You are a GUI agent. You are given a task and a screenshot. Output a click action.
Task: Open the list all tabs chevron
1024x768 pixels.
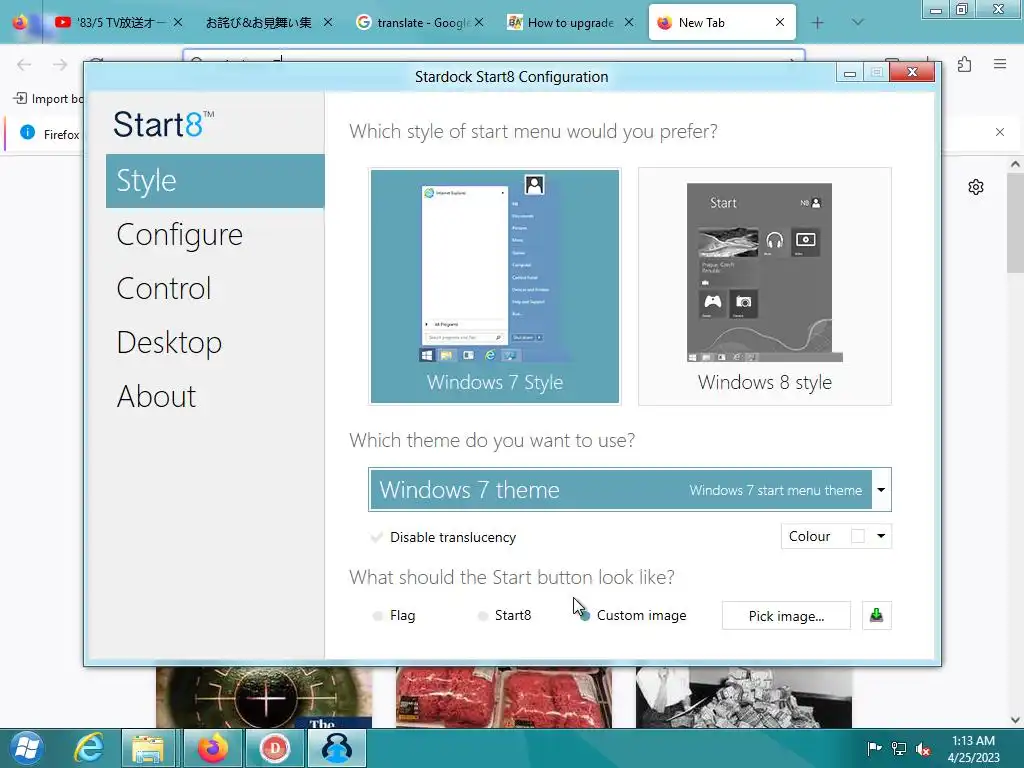[x=857, y=23]
